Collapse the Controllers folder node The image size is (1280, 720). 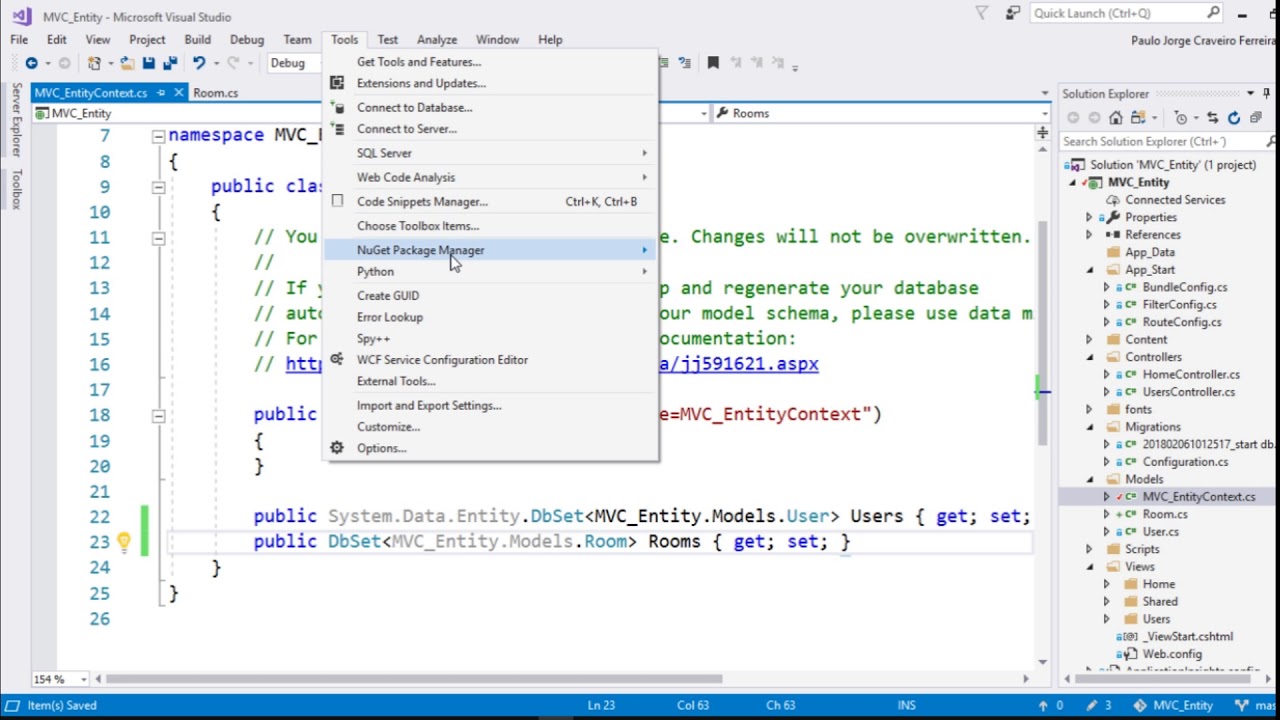click(1090, 357)
